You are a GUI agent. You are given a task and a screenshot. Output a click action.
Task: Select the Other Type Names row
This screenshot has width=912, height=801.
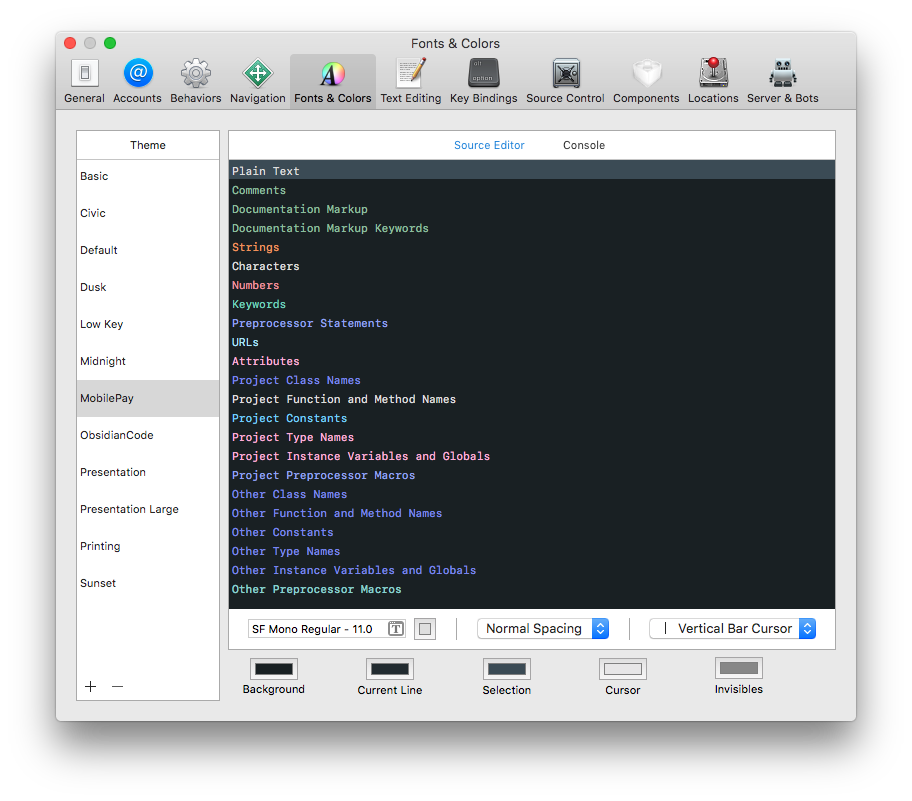(x=532, y=551)
